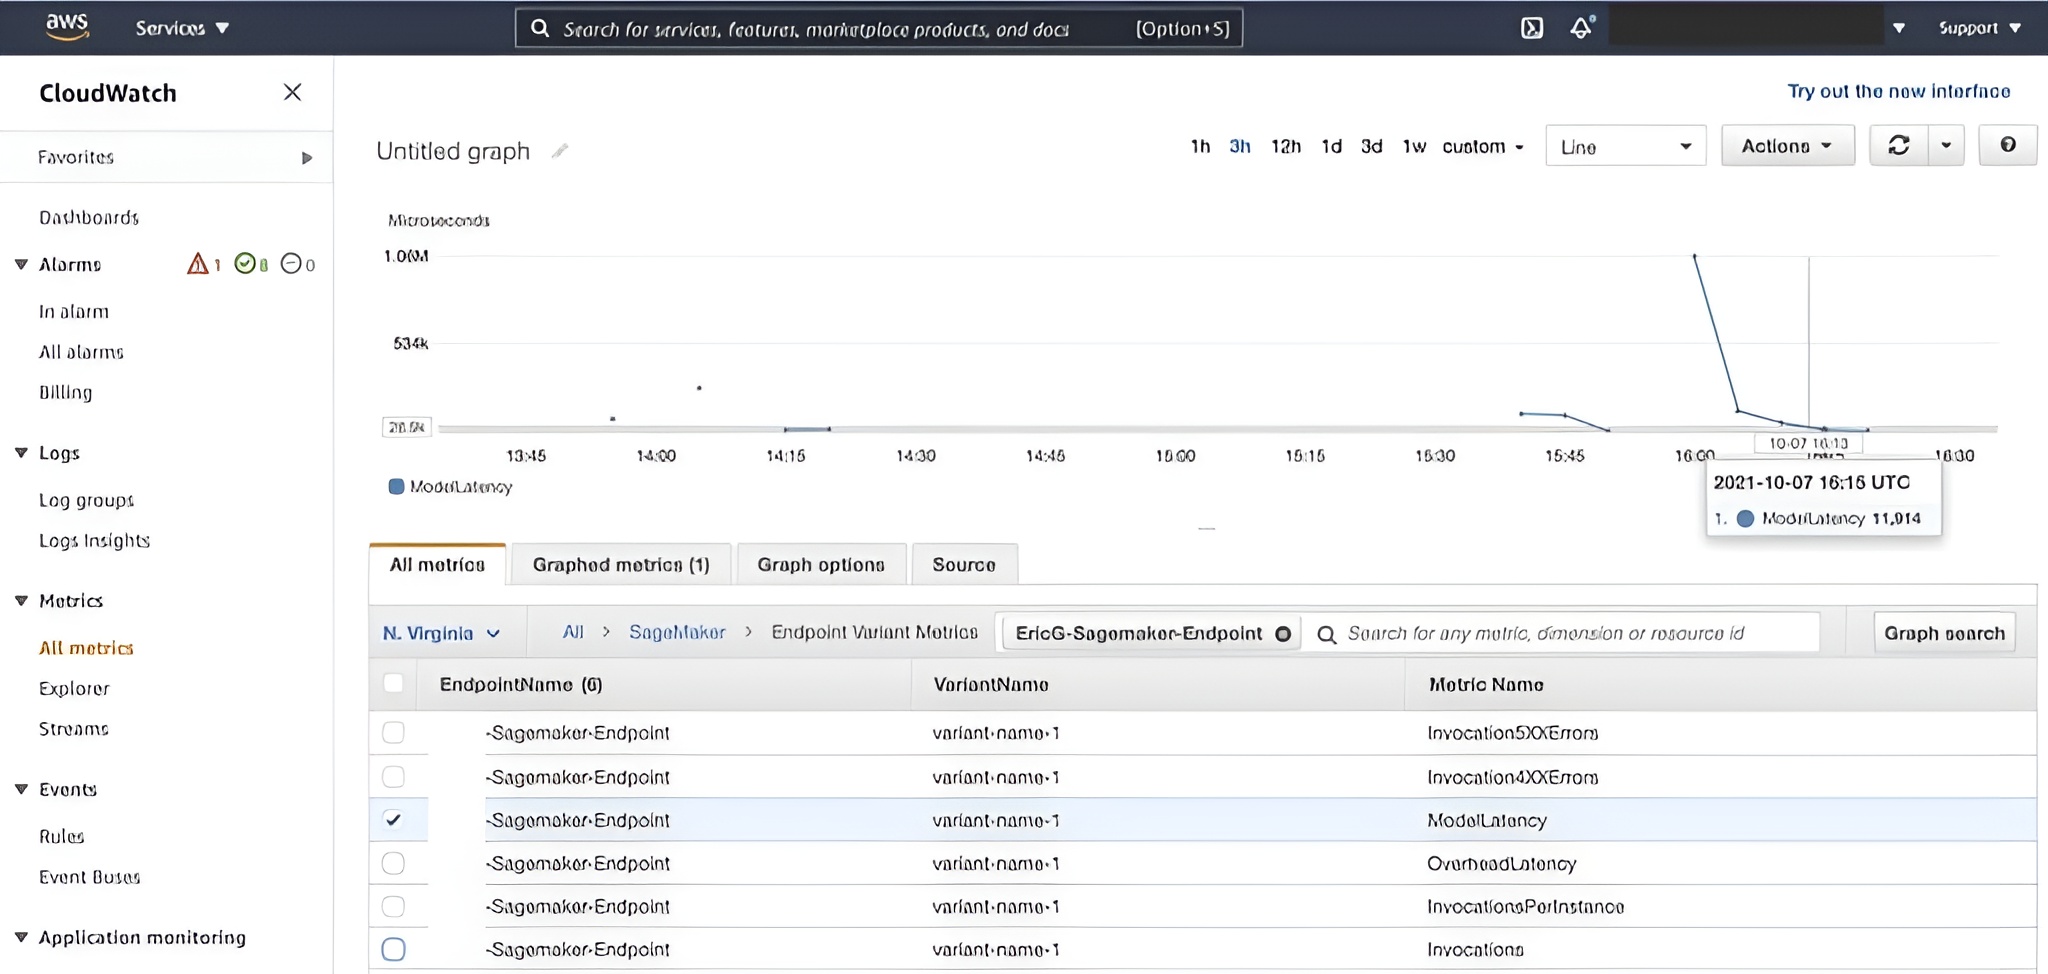Open the N. Virginia region dropdown
Image resolution: width=2048 pixels, height=974 pixels.
[441, 634]
